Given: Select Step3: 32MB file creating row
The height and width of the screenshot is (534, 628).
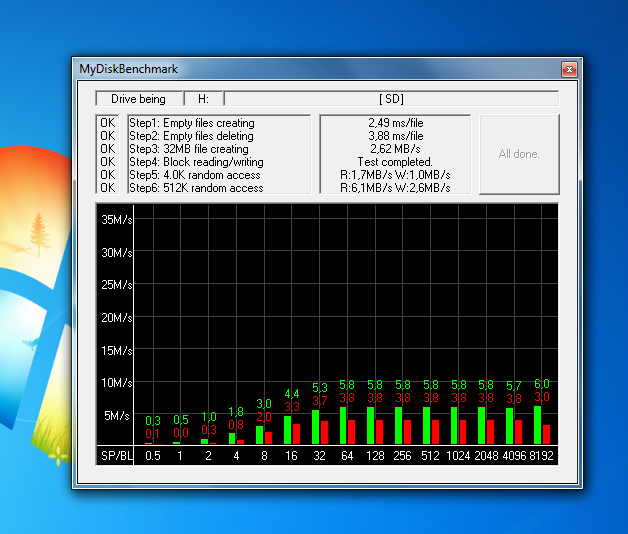Looking at the screenshot, I should tap(188, 149).
